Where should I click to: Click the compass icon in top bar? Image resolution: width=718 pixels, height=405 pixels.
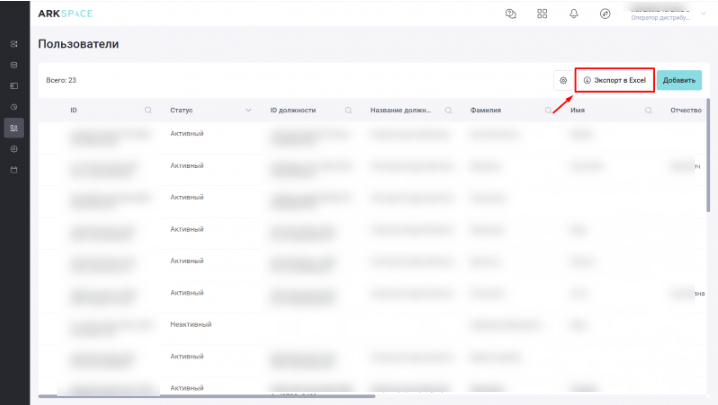click(605, 13)
